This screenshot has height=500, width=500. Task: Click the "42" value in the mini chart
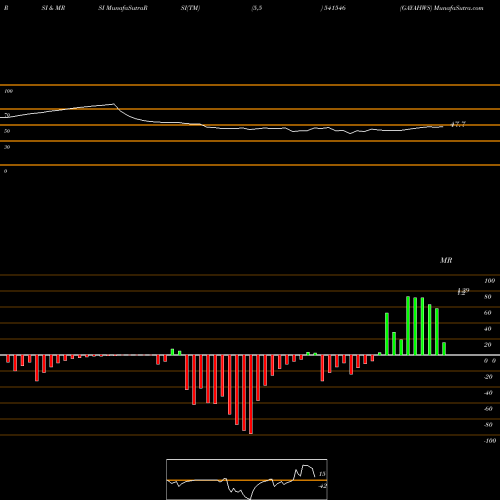tap(323, 486)
